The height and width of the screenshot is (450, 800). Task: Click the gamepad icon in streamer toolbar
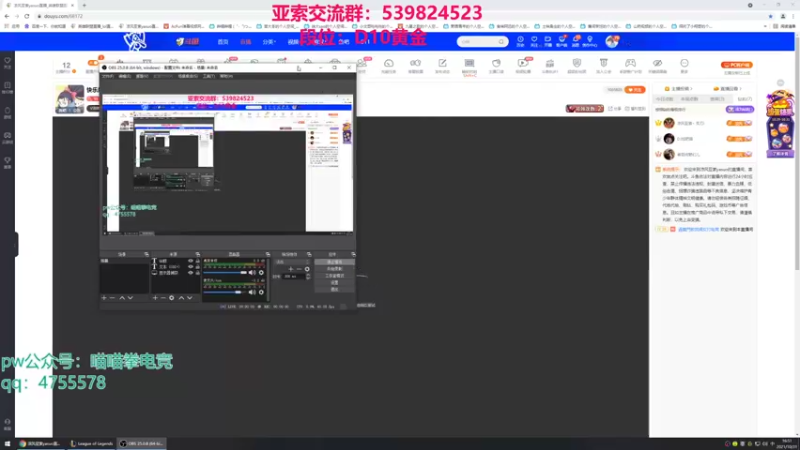pyautogui.click(x=631, y=65)
